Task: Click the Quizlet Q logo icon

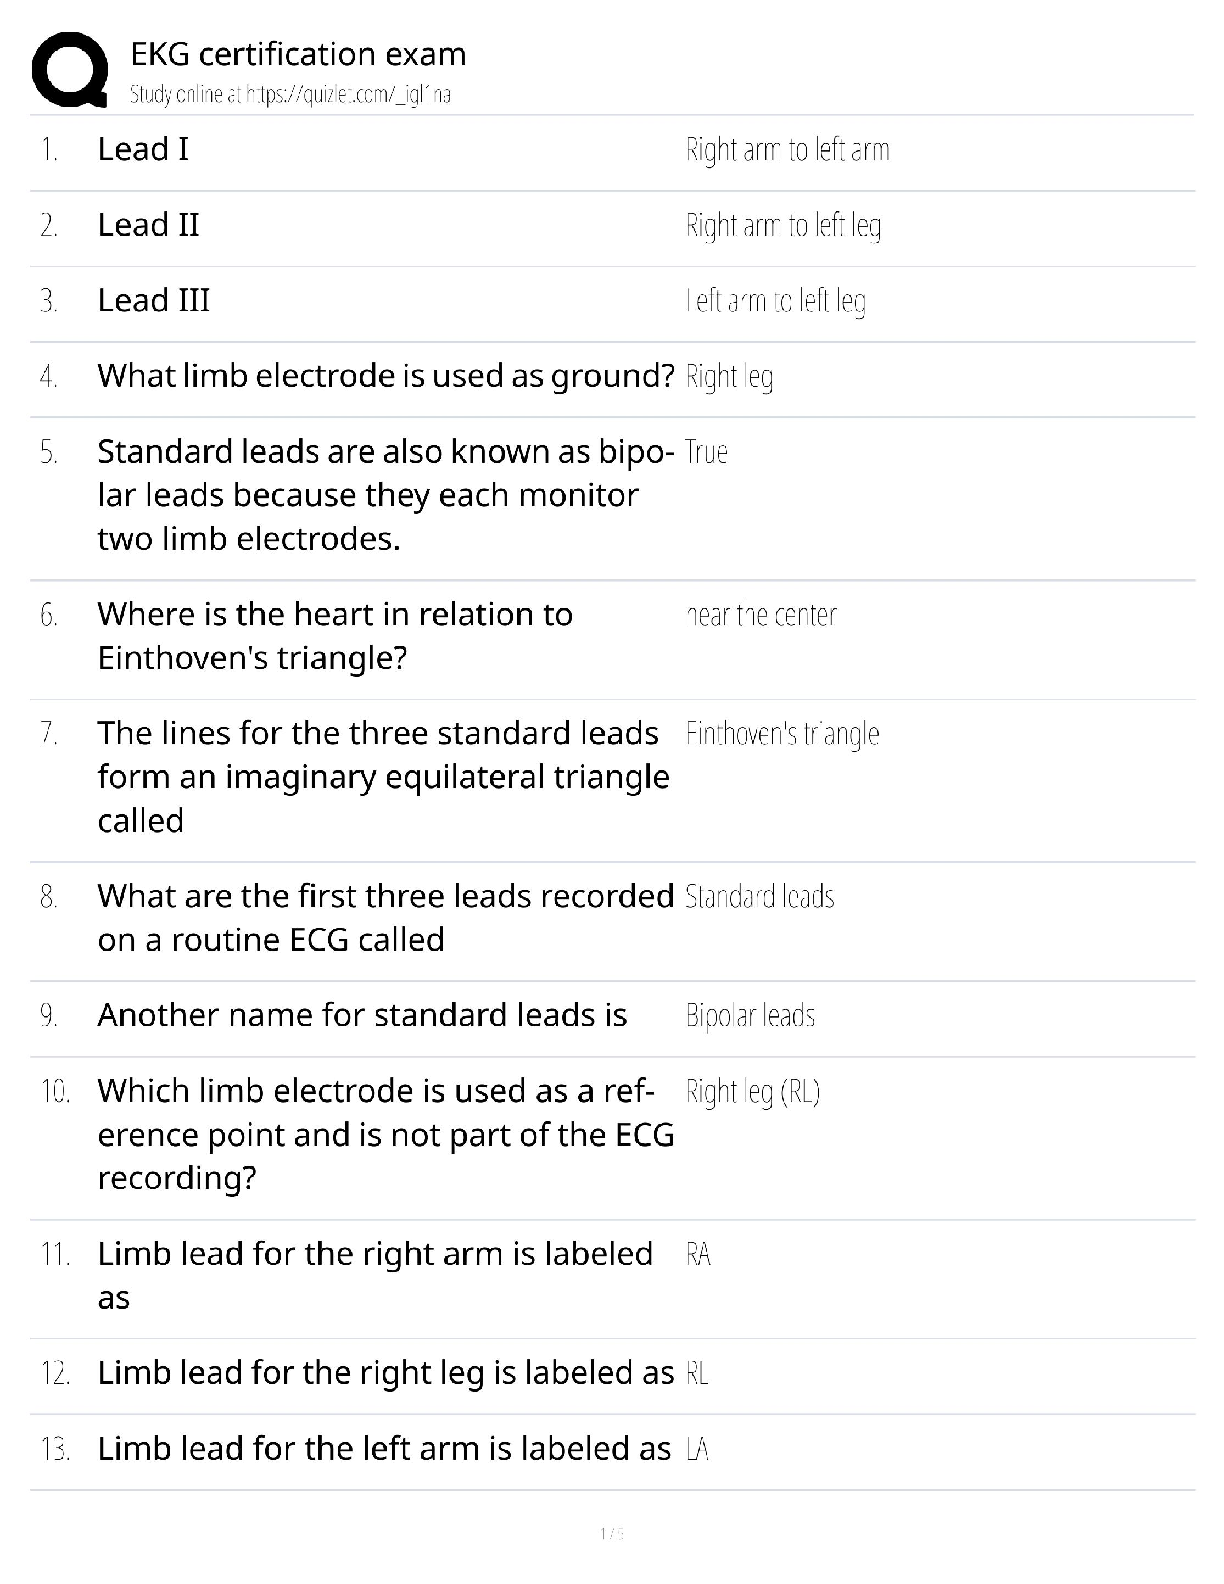Action: [70, 70]
